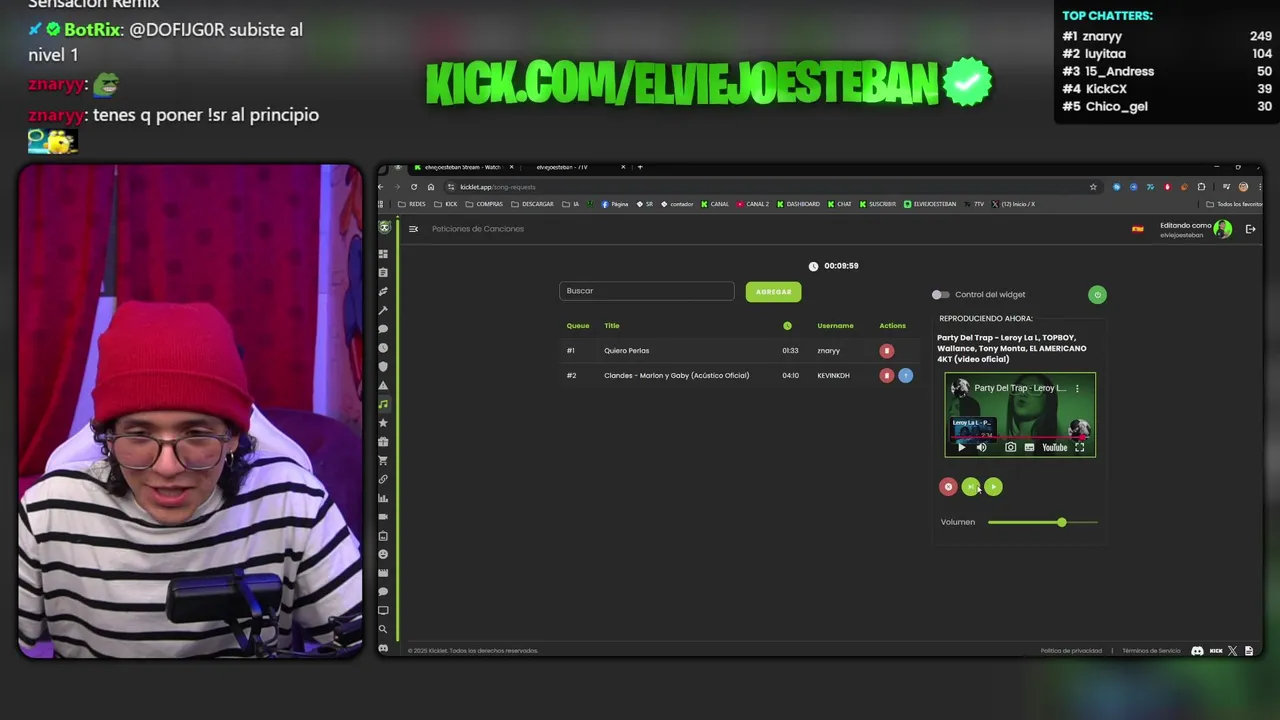This screenshot has height=720, width=1280.
Task: Open the shopping cart icon in sidebar
Action: [x=383, y=460]
